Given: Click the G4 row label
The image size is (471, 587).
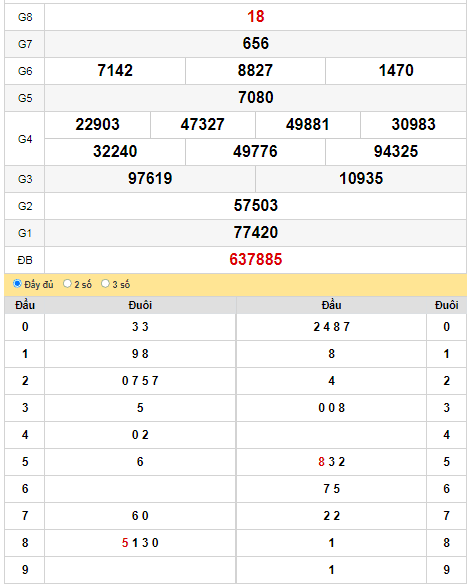Looking at the screenshot, I should point(25,139).
